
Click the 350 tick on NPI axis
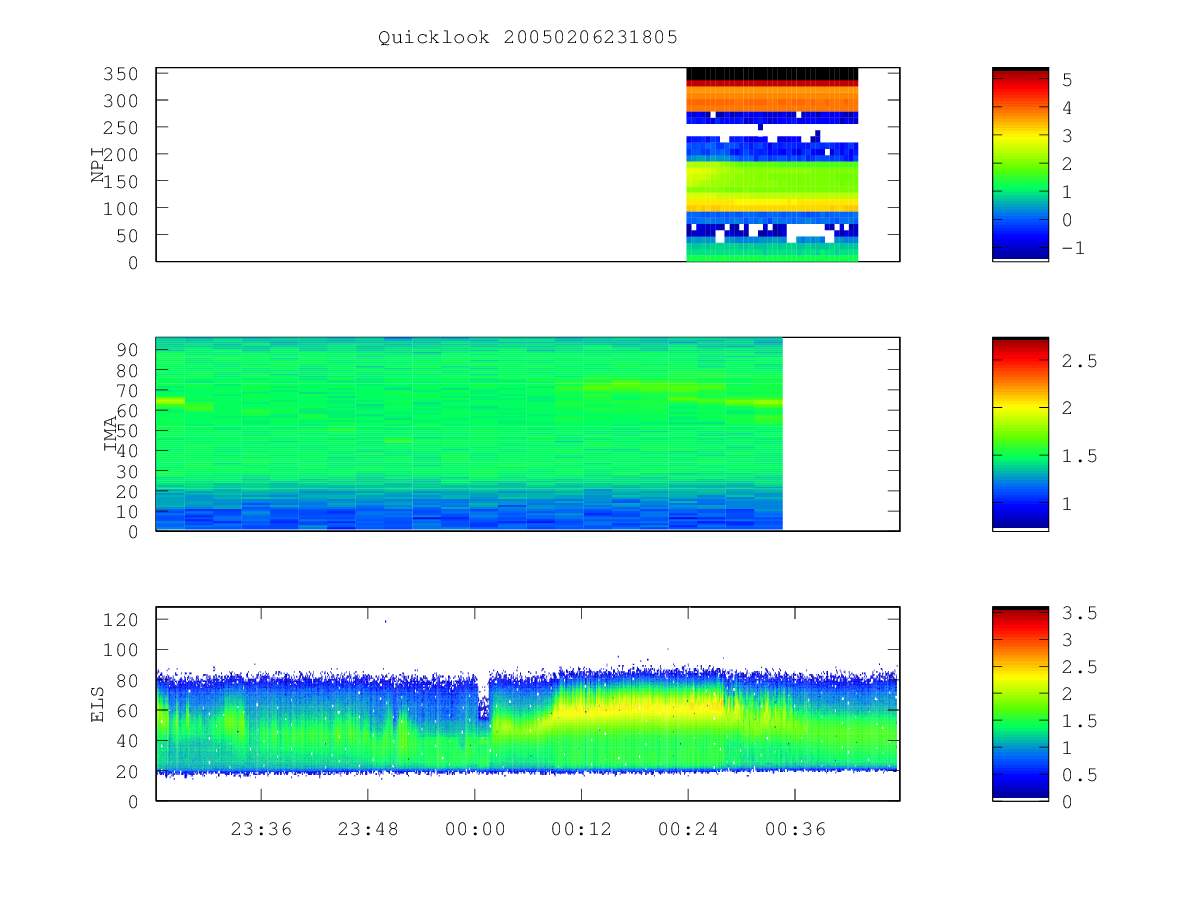tap(122, 74)
